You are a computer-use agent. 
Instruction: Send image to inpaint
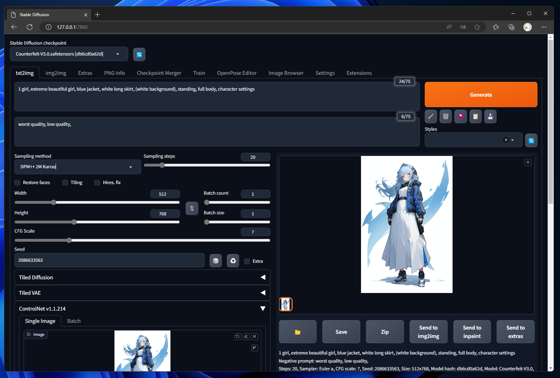472,332
